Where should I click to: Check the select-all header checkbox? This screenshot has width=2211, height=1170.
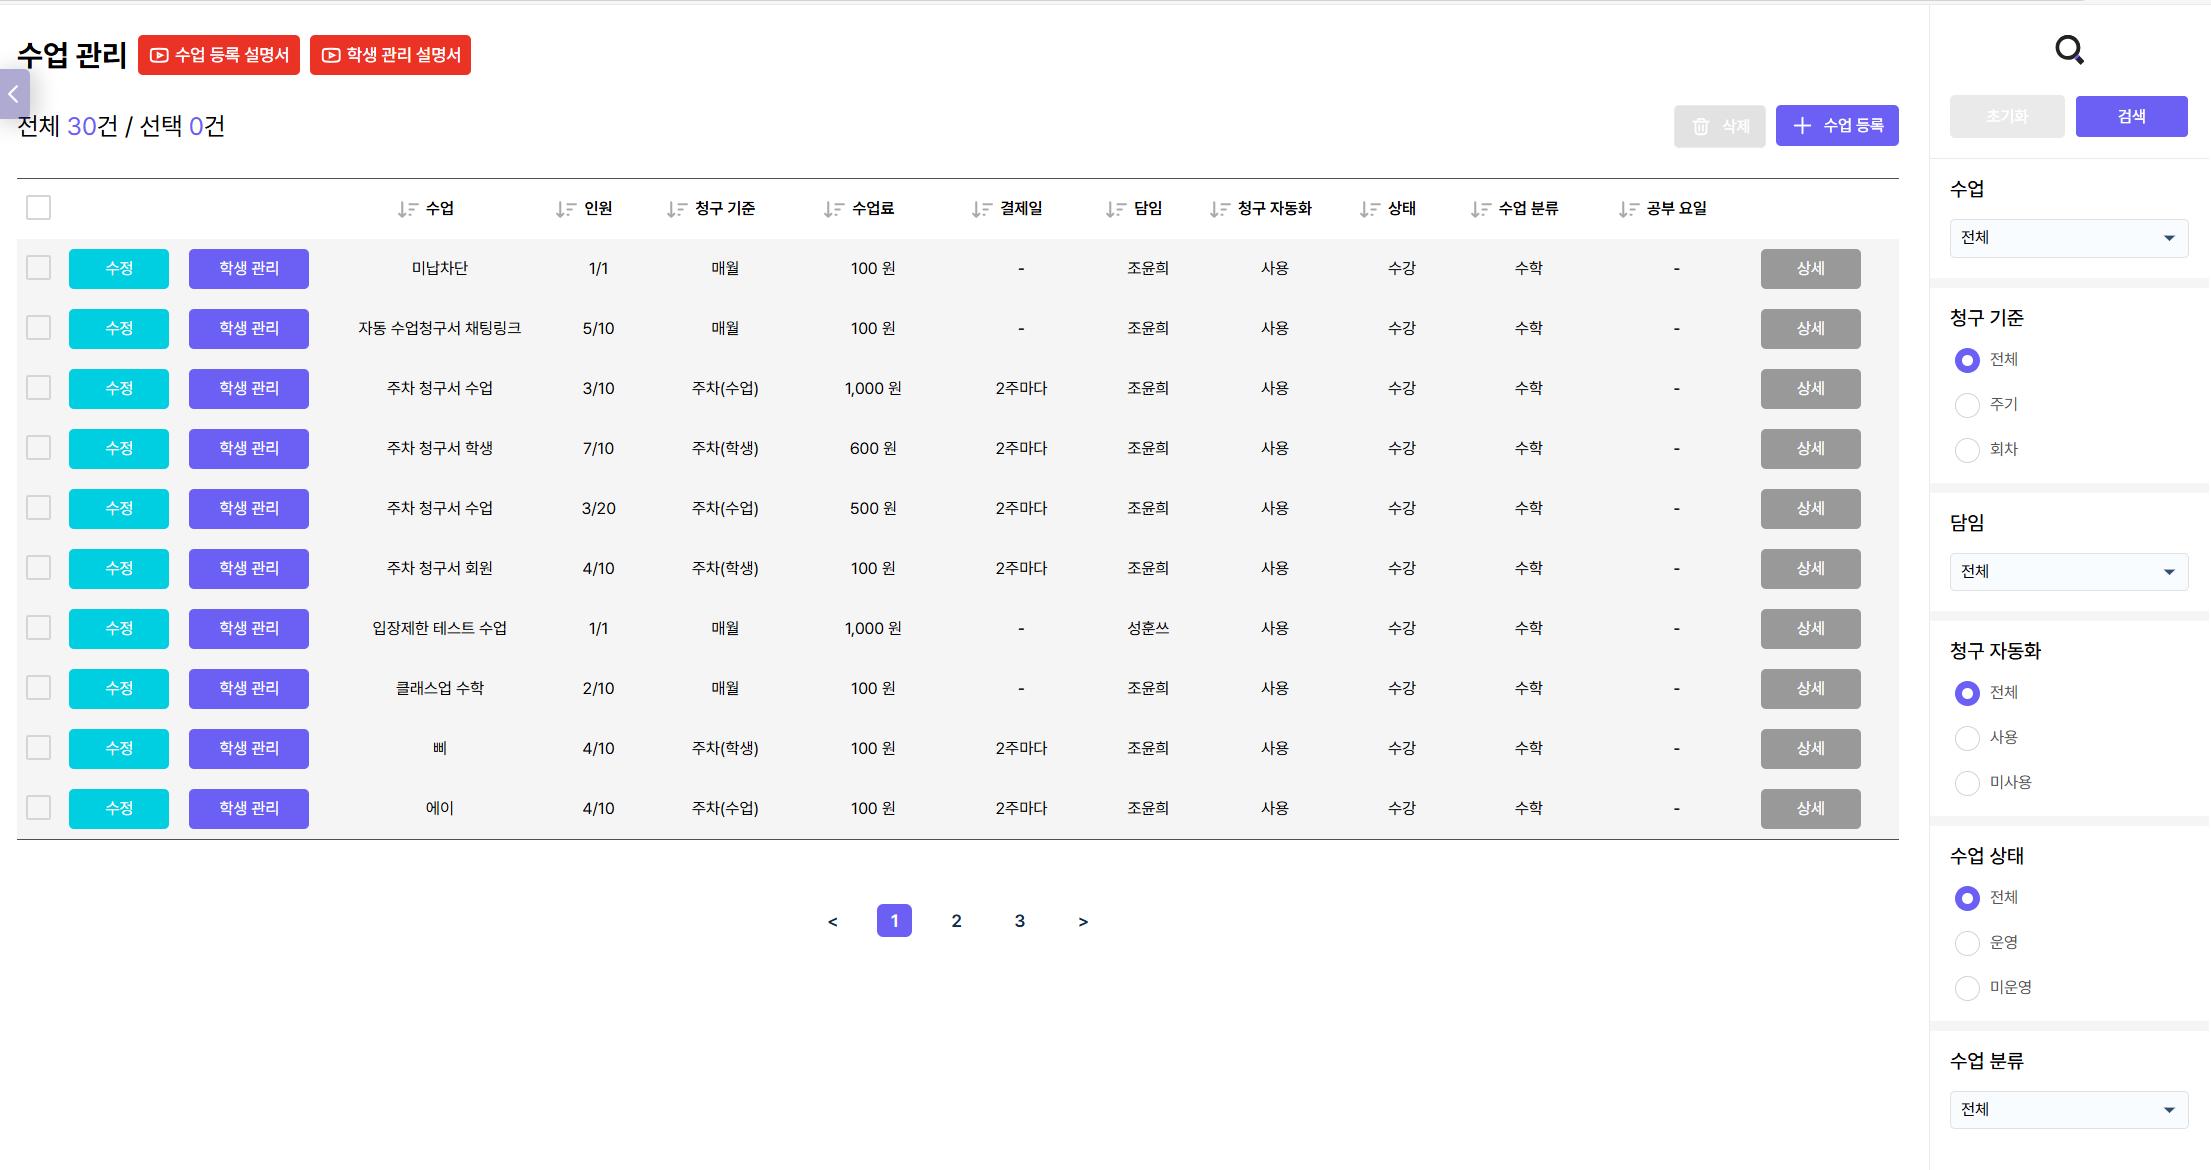(39, 208)
